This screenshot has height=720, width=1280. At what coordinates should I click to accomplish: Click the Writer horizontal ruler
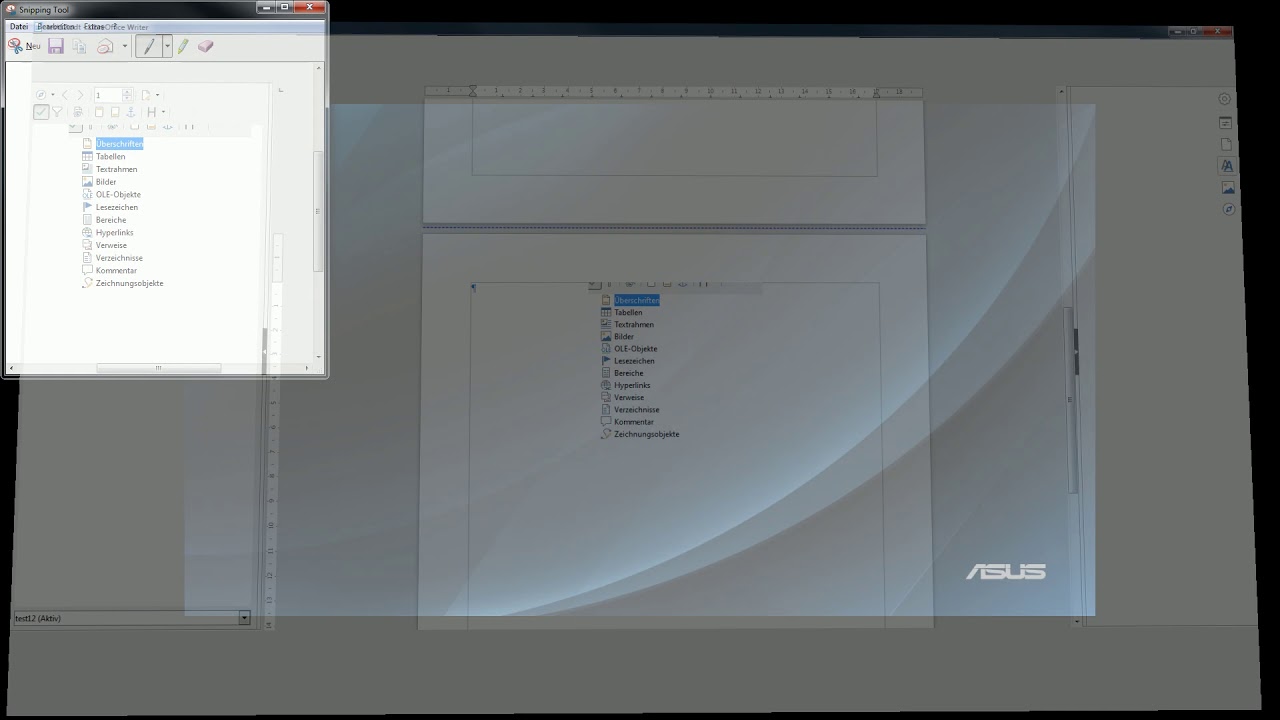tap(674, 91)
